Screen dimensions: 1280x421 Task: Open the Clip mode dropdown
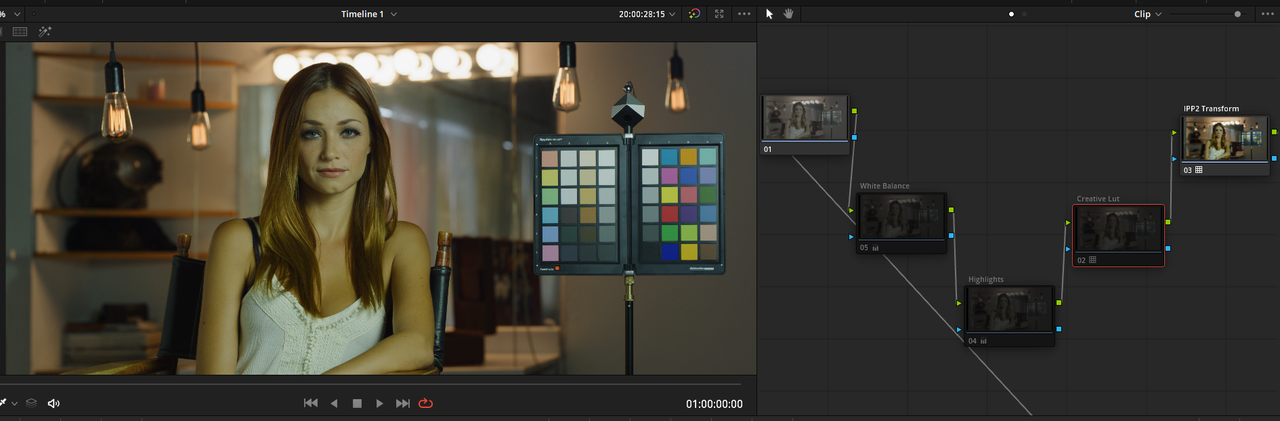[1148, 14]
